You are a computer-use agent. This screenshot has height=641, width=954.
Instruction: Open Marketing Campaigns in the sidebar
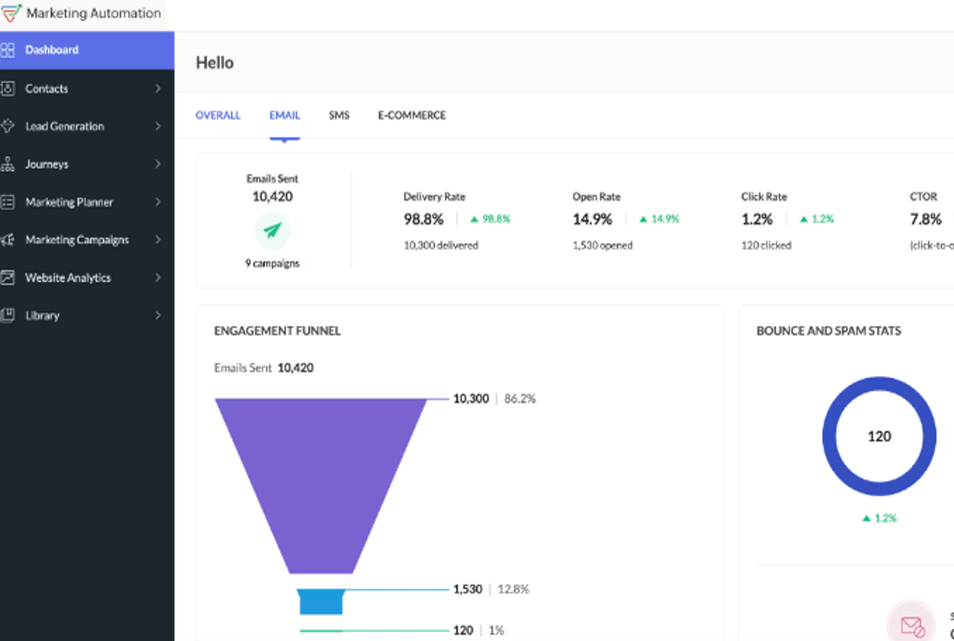coord(87,240)
